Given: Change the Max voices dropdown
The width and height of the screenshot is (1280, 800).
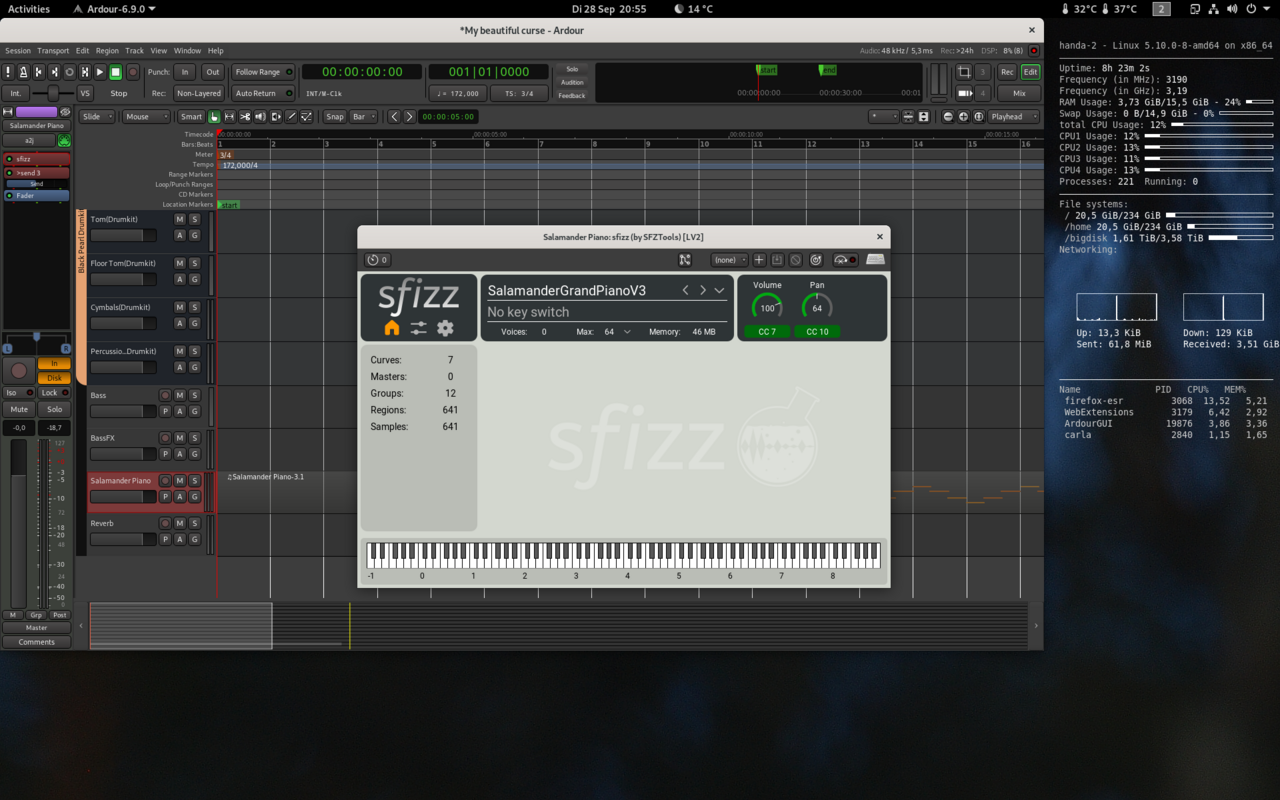Looking at the screenshot, I should [617, 331].
